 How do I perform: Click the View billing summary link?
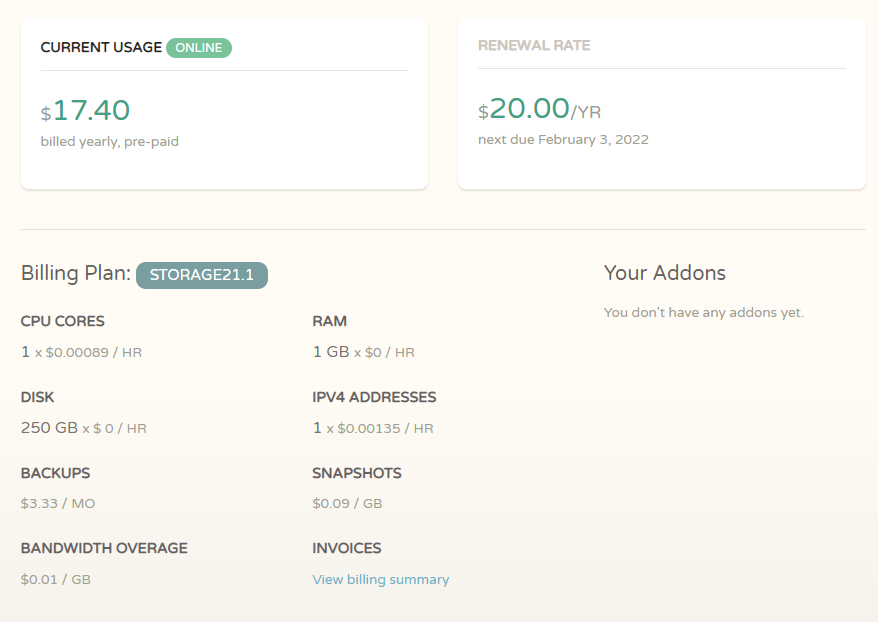(x=380, y=580)
